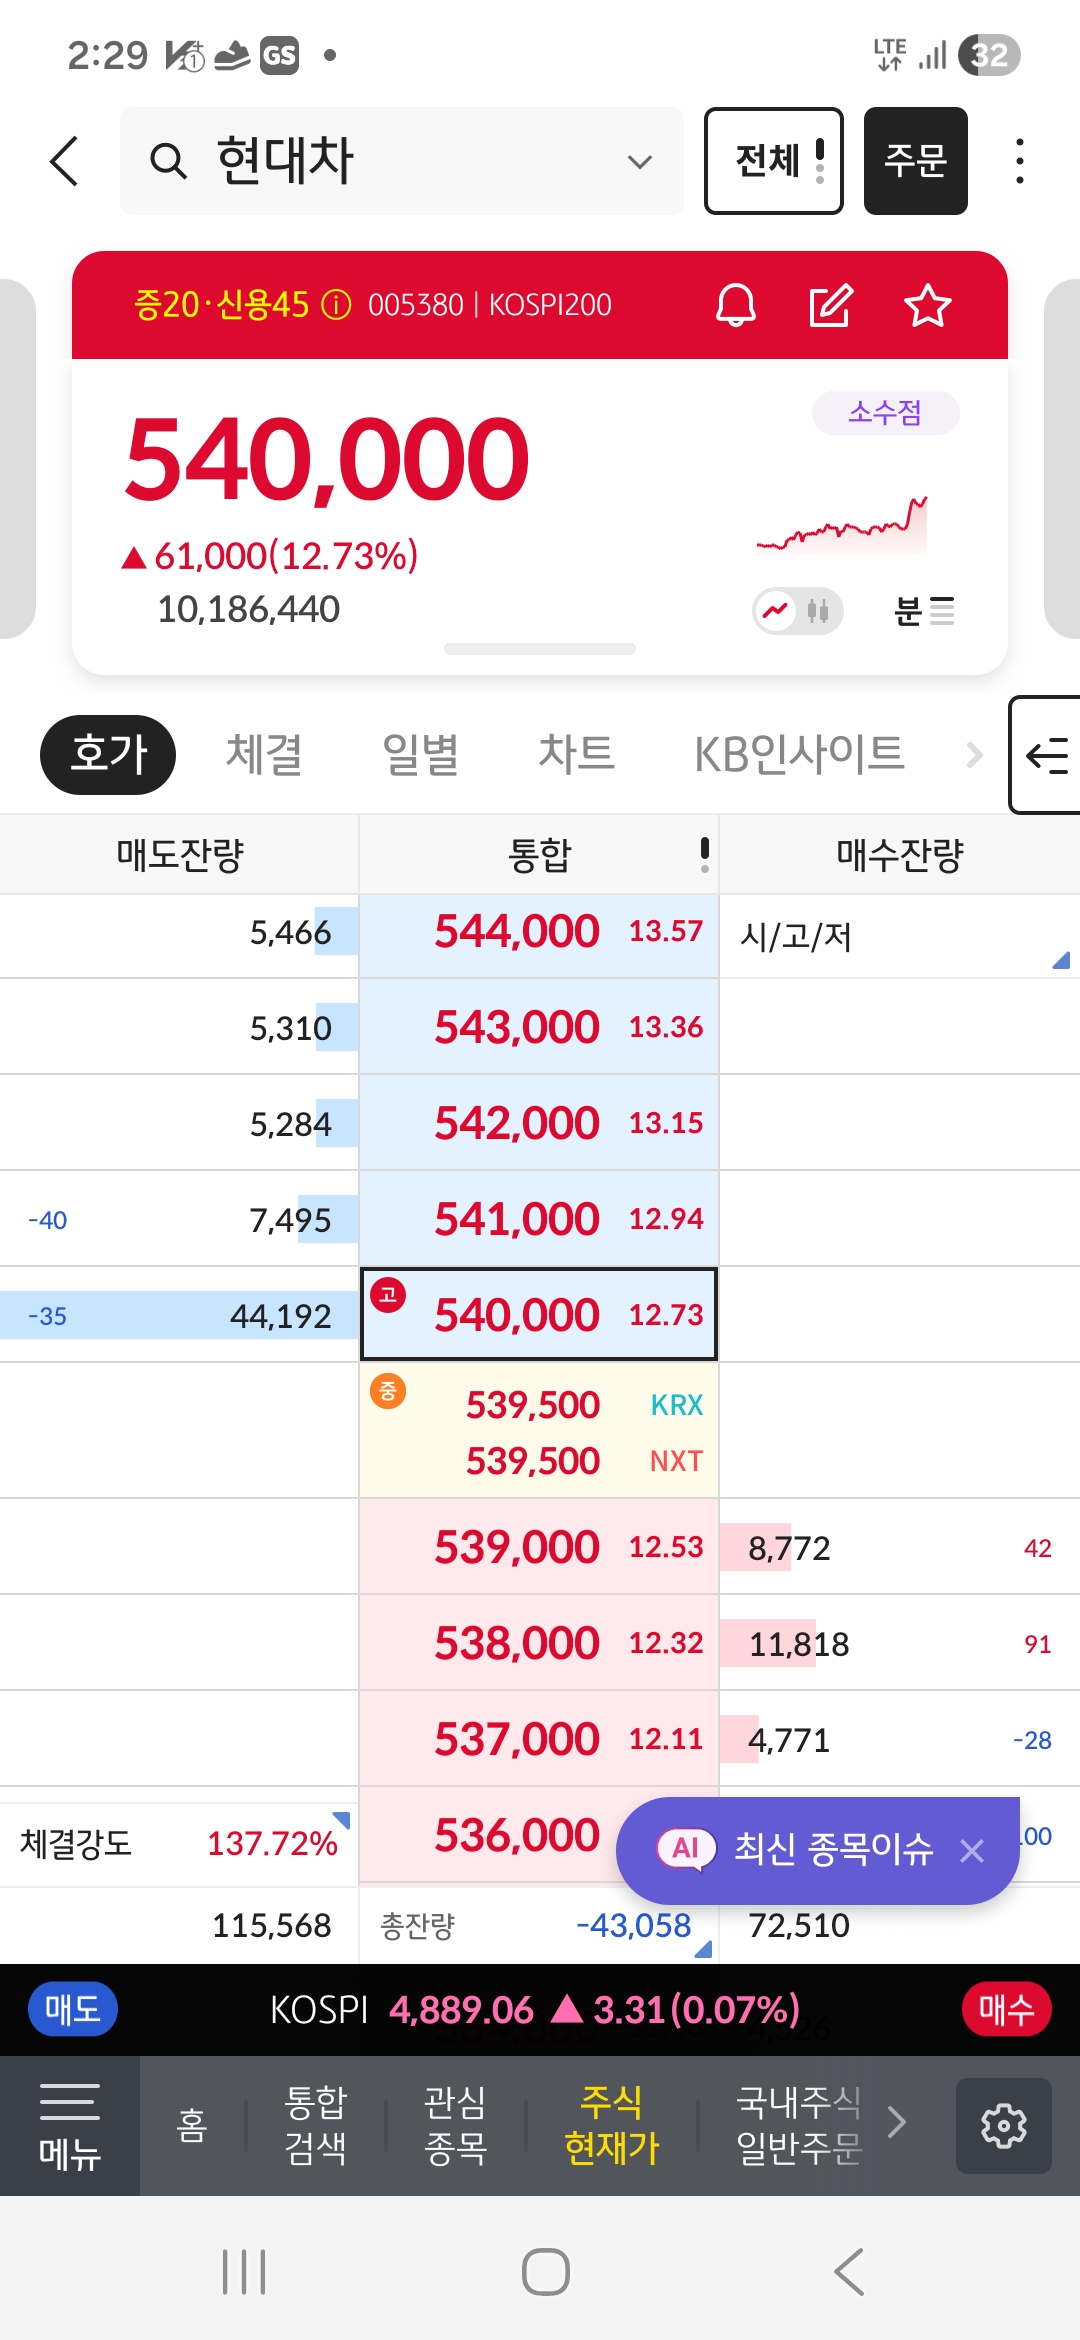Screen dimensions: 1080x2340
Task: Tap the info icon next to 신용45
Action: pyautogui.click(x=336, y=305)
